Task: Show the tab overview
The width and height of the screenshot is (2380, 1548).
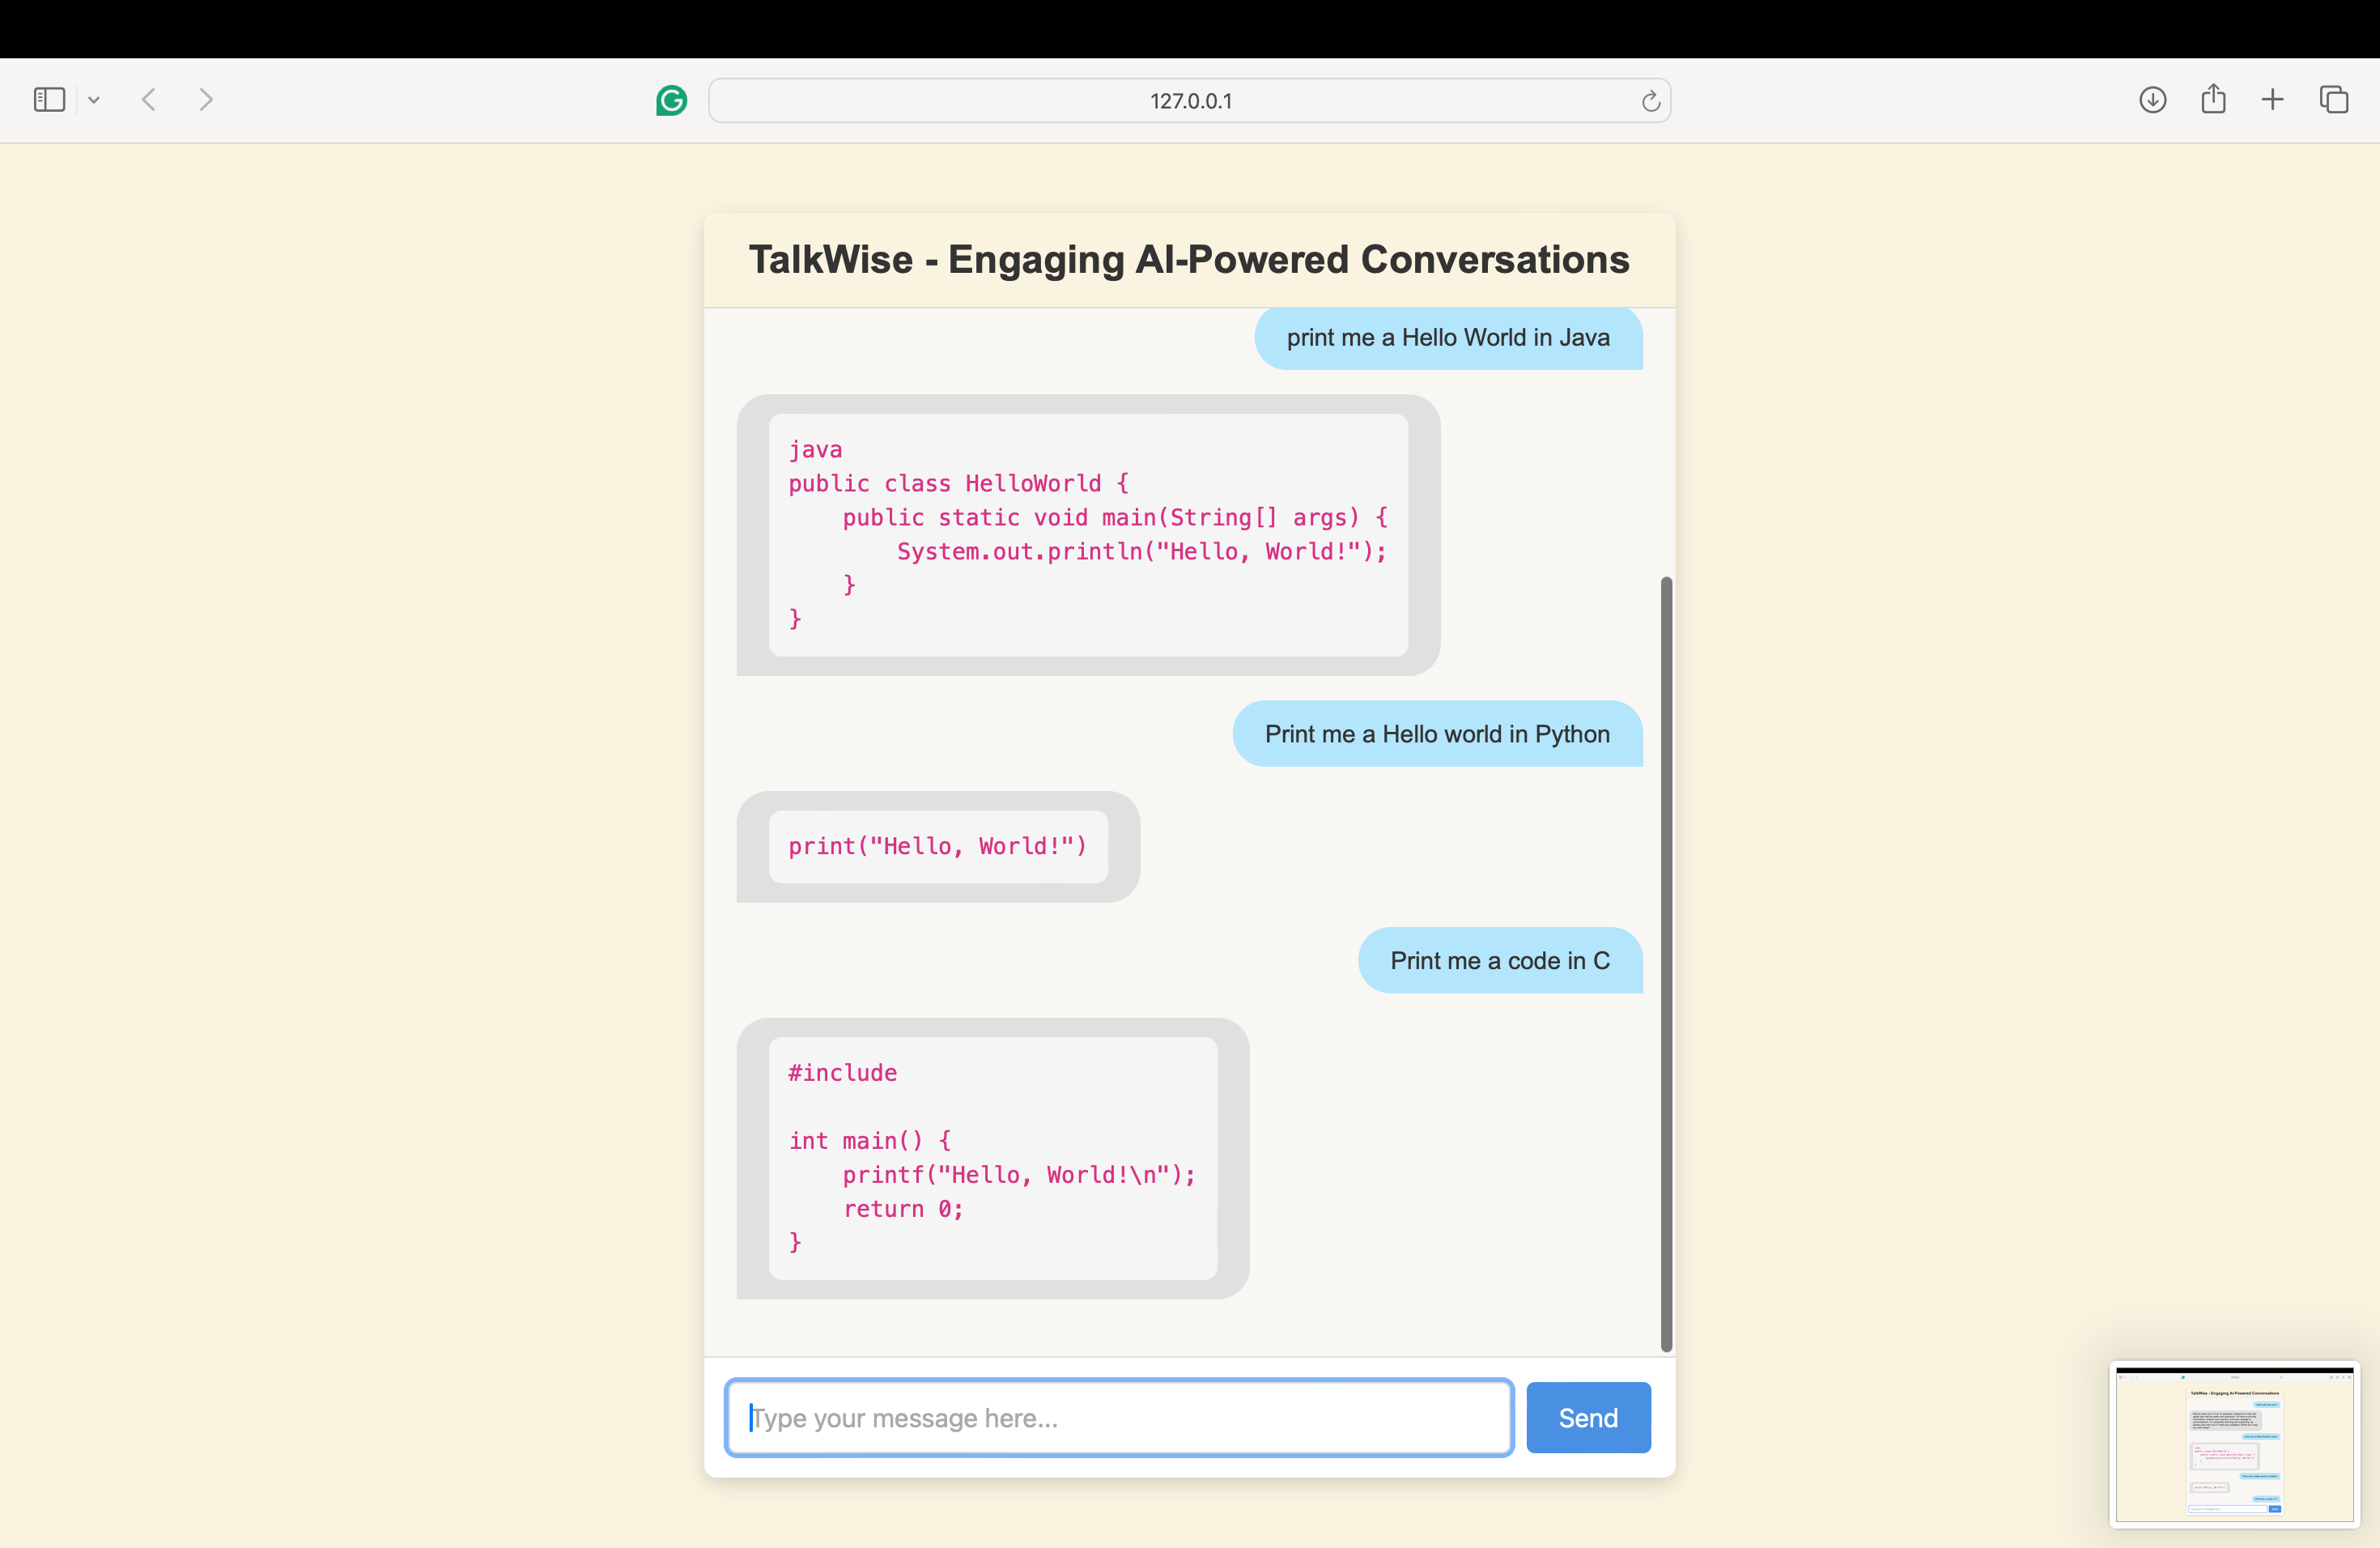Action: click(x=2333, y=100)
